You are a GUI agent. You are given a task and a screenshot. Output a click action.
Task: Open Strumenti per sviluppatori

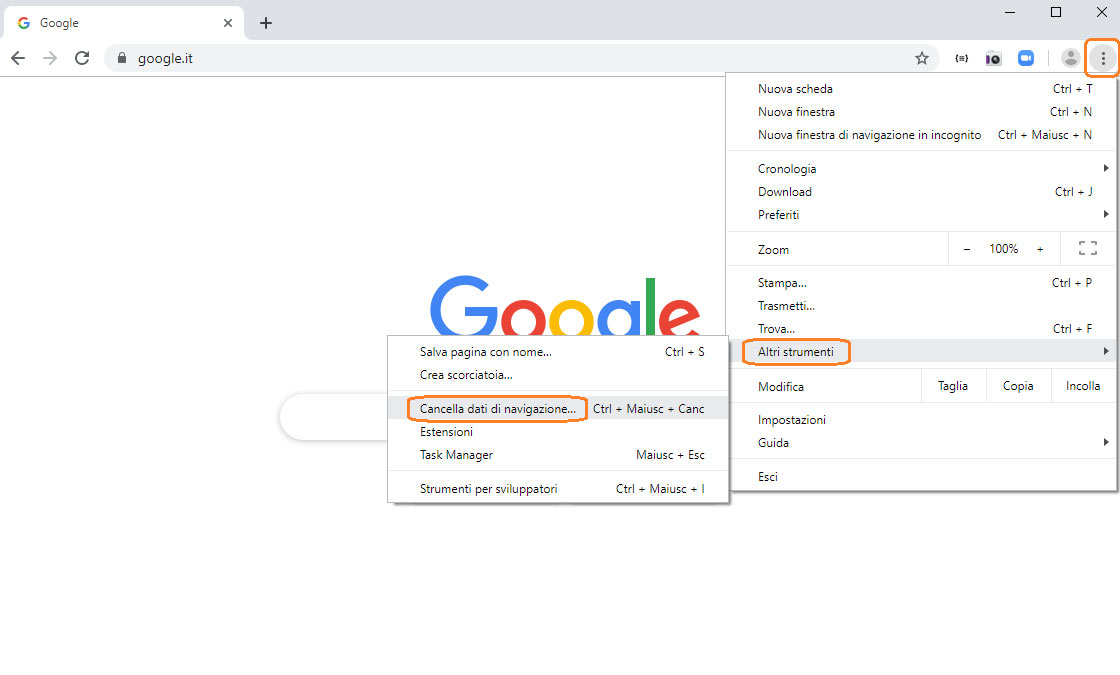(558, 489)
